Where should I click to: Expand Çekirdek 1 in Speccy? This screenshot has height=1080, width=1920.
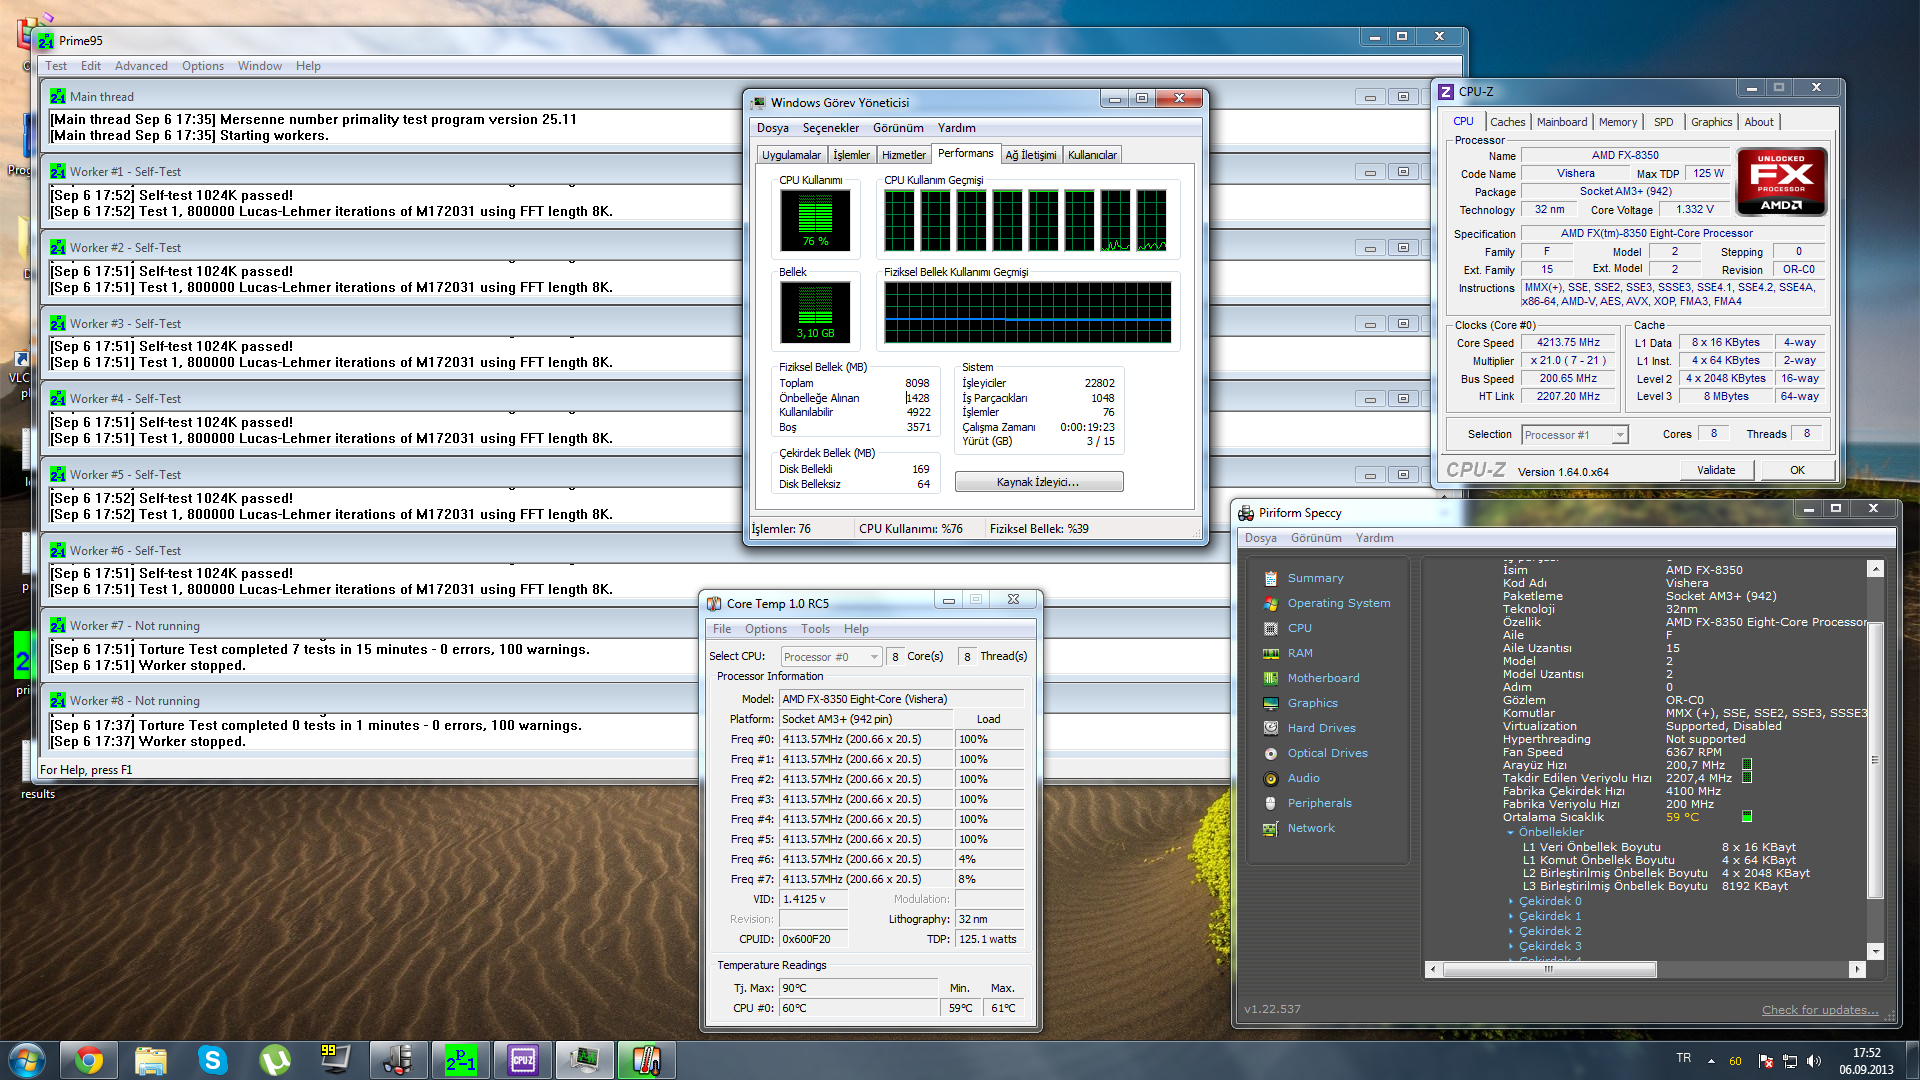coord(1511,917)
